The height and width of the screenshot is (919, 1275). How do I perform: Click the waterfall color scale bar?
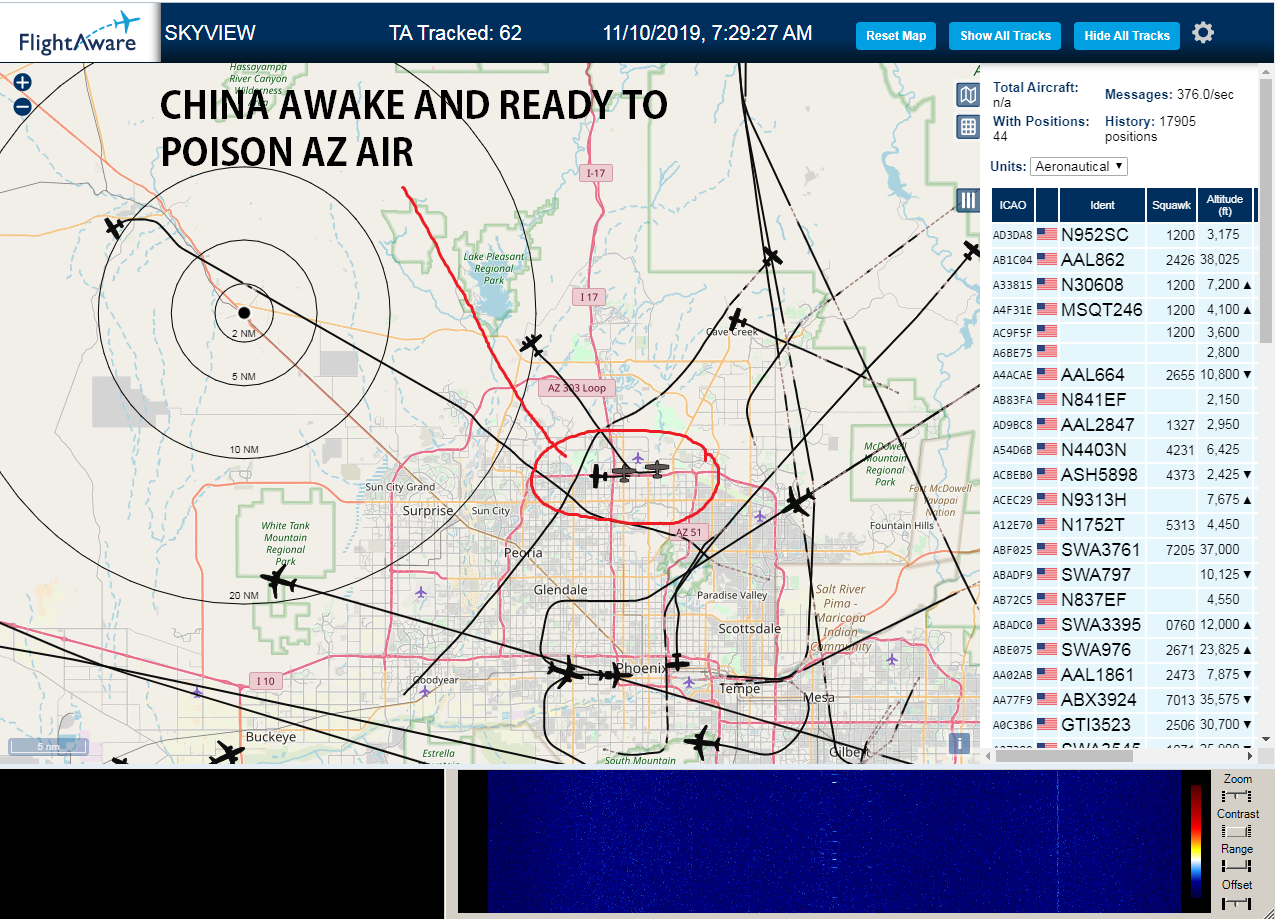[1196, 841]
